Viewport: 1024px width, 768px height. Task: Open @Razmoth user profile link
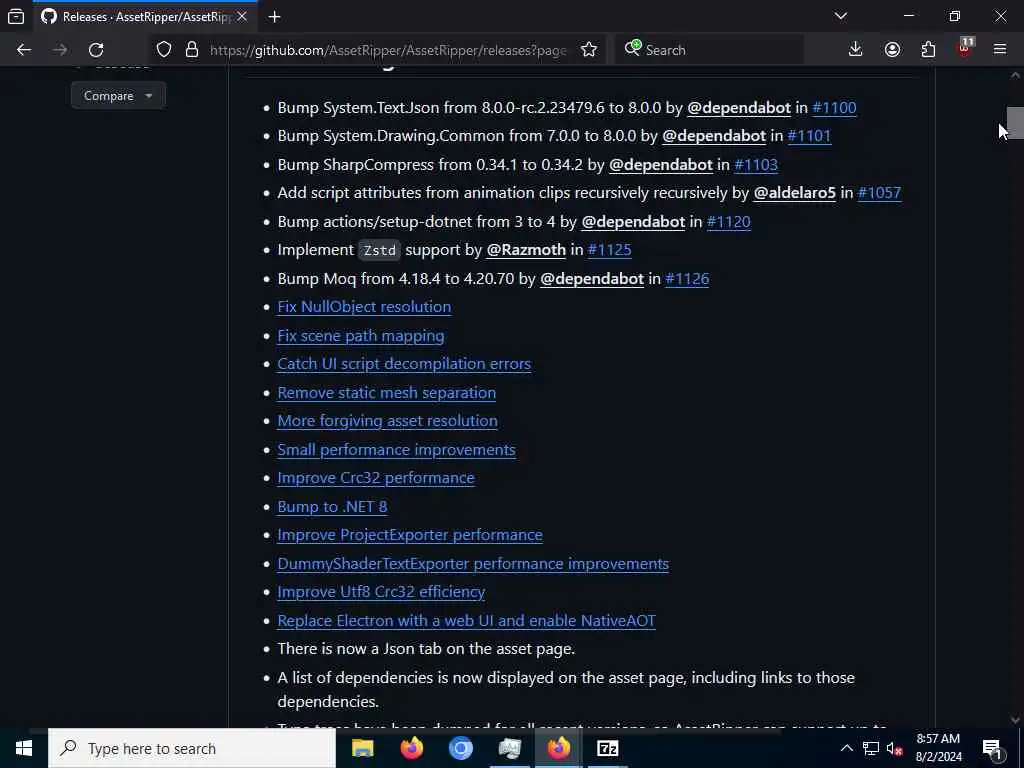[526, 249]
